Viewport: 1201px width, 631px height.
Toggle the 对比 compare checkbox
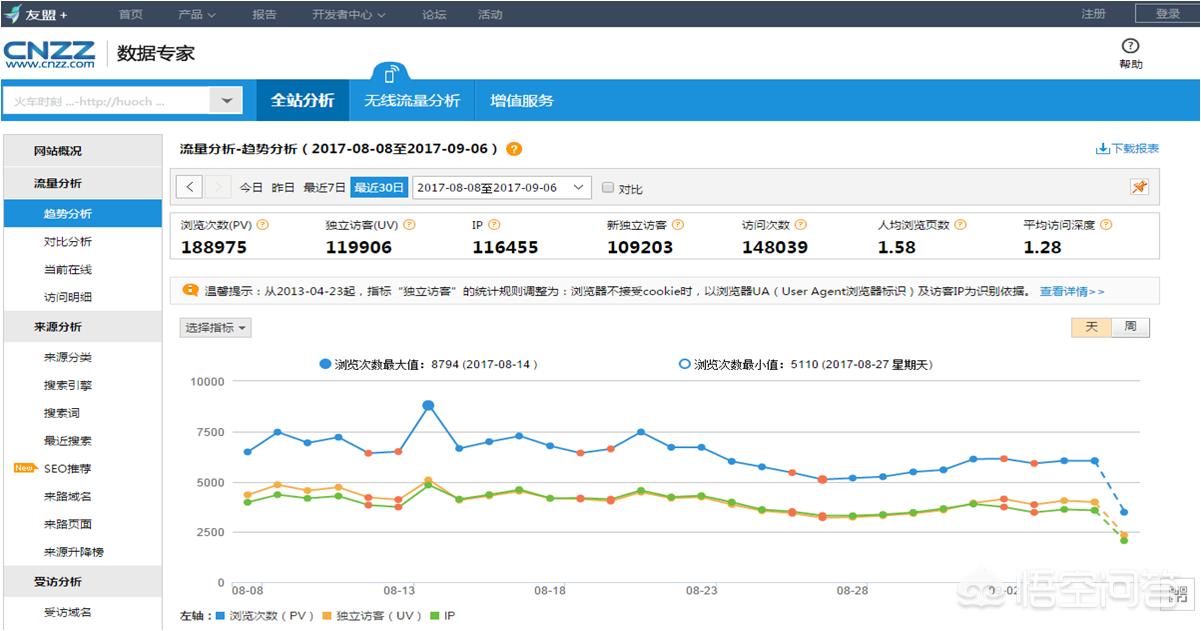coord(607,187)
